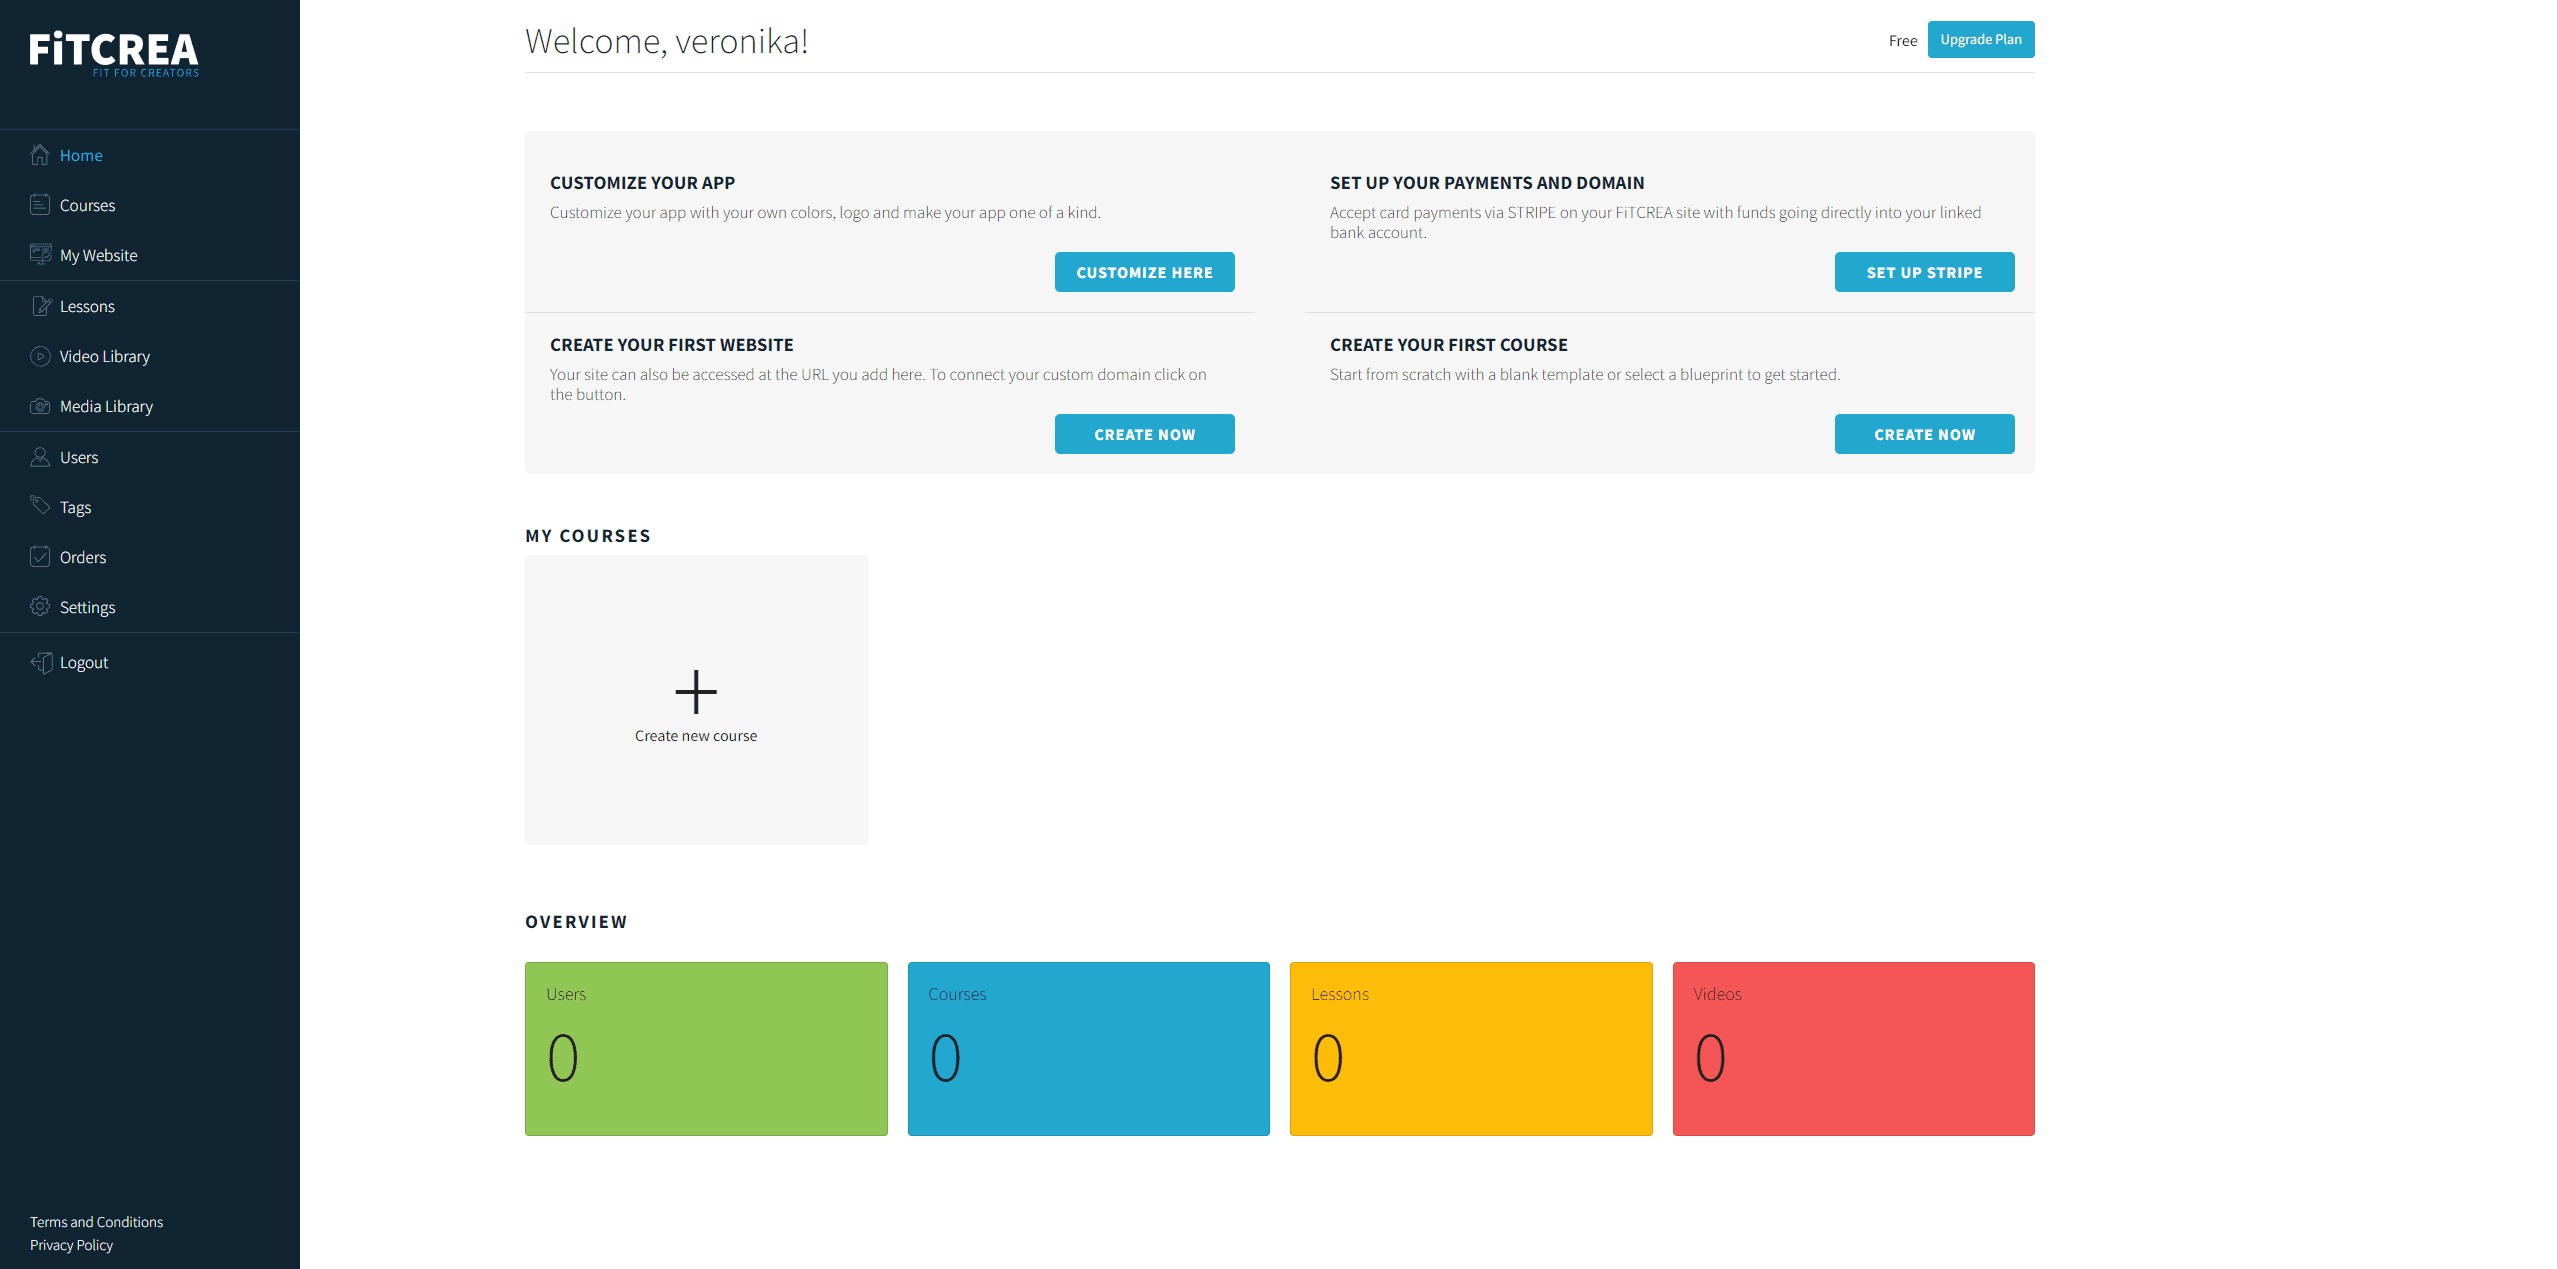Click Create new course plus button
This screenshot has width=2557, height=1269.
696,688
